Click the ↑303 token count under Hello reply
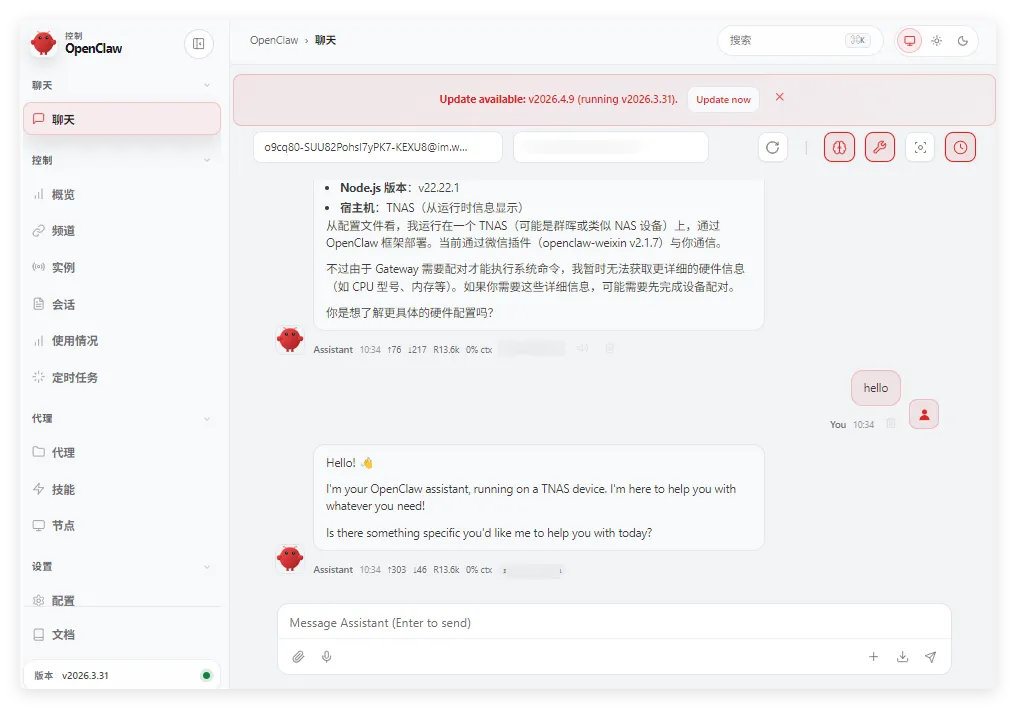 (397, 570)
